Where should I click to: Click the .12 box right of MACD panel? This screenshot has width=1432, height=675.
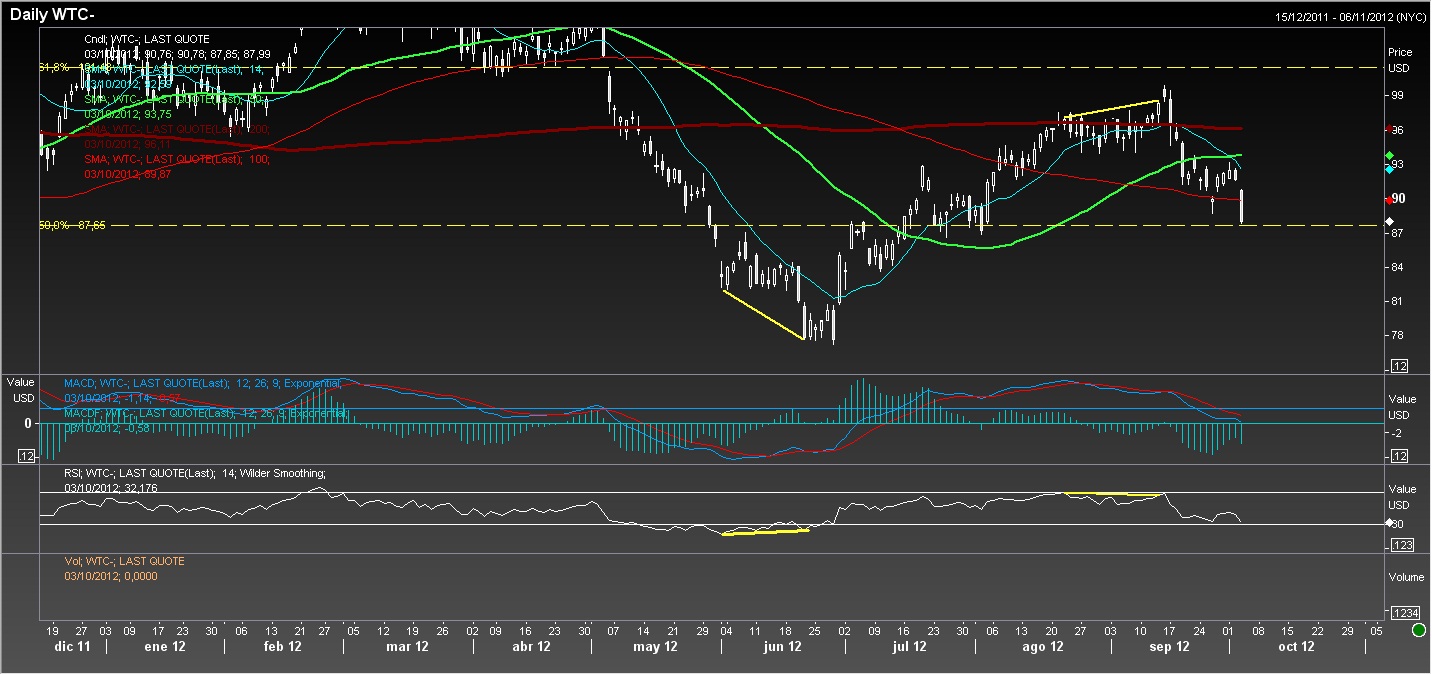pyautogui.click(x=1399, y=456)
